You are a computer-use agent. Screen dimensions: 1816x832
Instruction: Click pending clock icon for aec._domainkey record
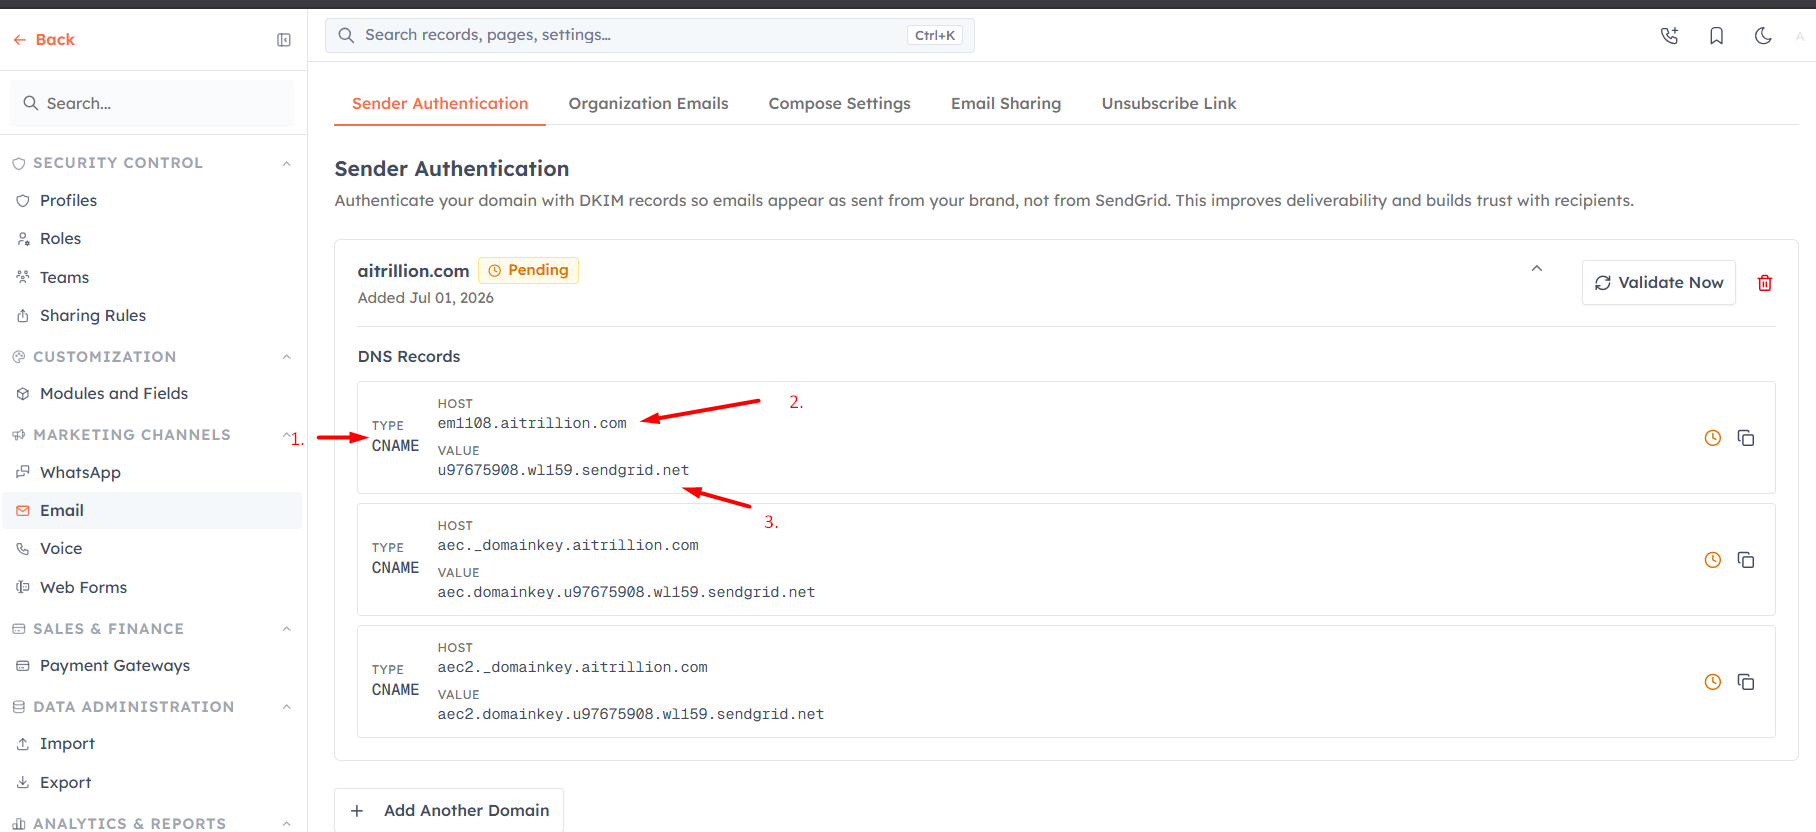1713,560
